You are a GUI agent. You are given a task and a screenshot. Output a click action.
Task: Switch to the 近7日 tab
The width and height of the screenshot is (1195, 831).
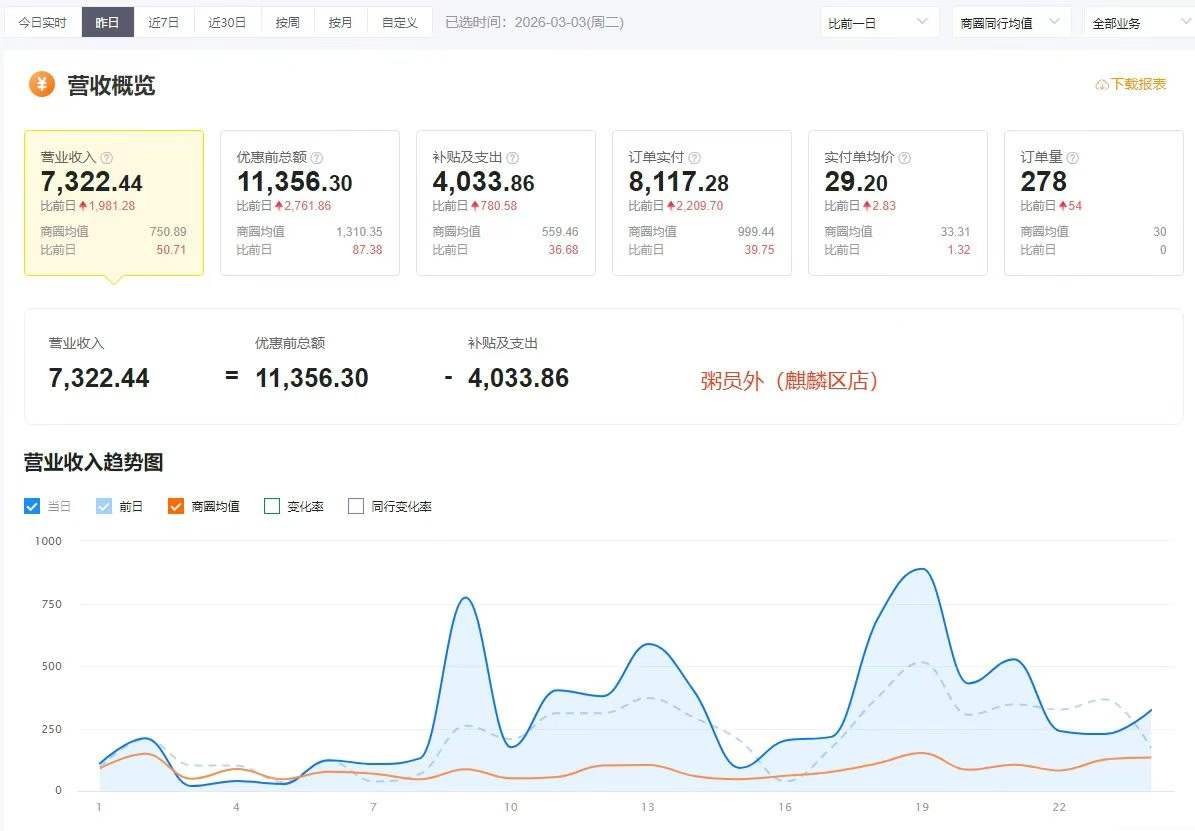tap(163, 22)
